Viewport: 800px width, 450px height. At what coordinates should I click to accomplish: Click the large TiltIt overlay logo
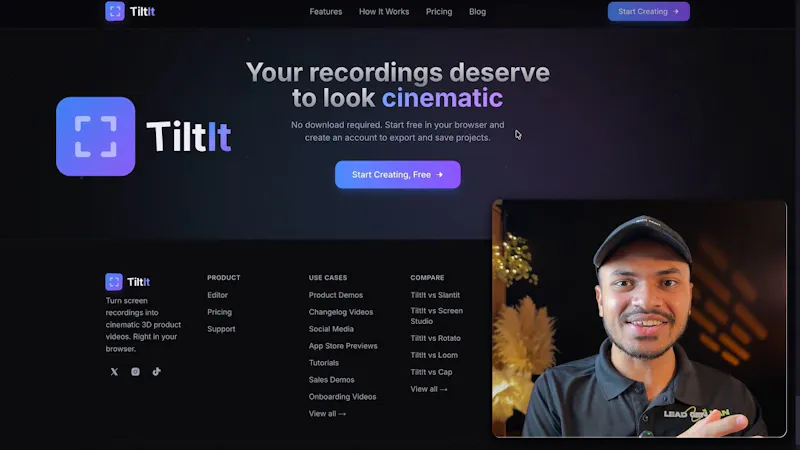[144, 137]
